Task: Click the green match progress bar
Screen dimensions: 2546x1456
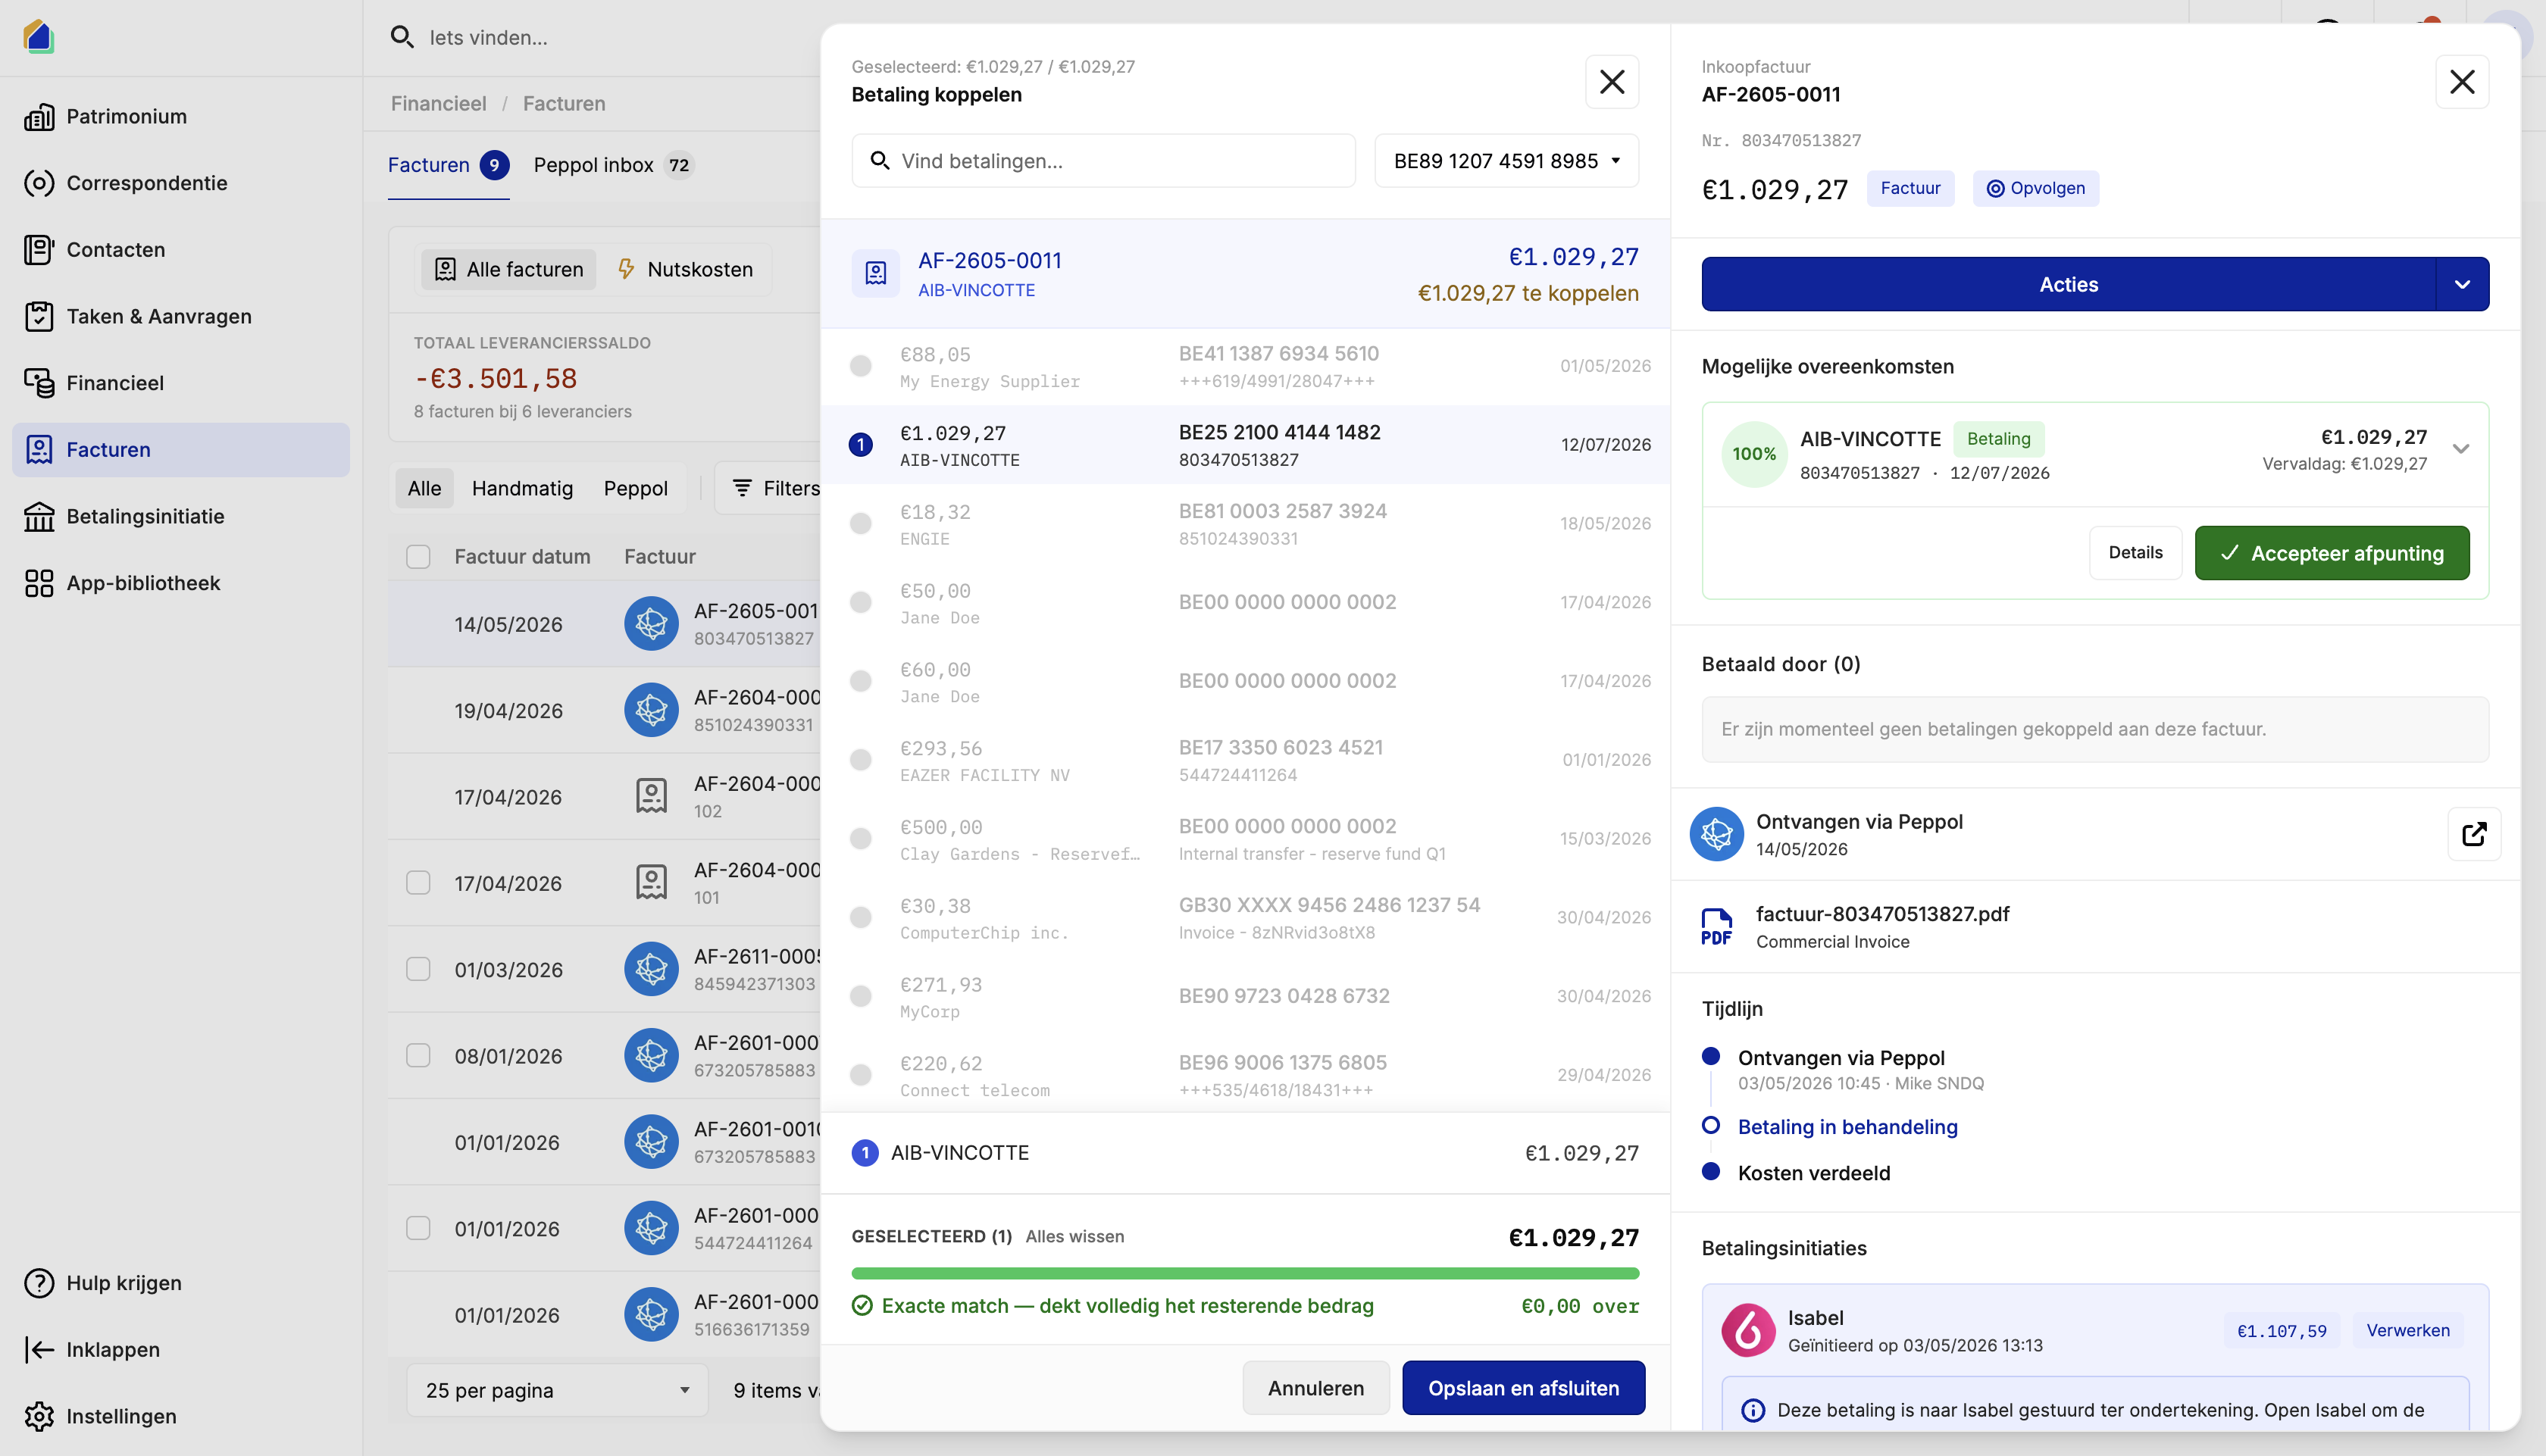Action: coord(1245,1273)
